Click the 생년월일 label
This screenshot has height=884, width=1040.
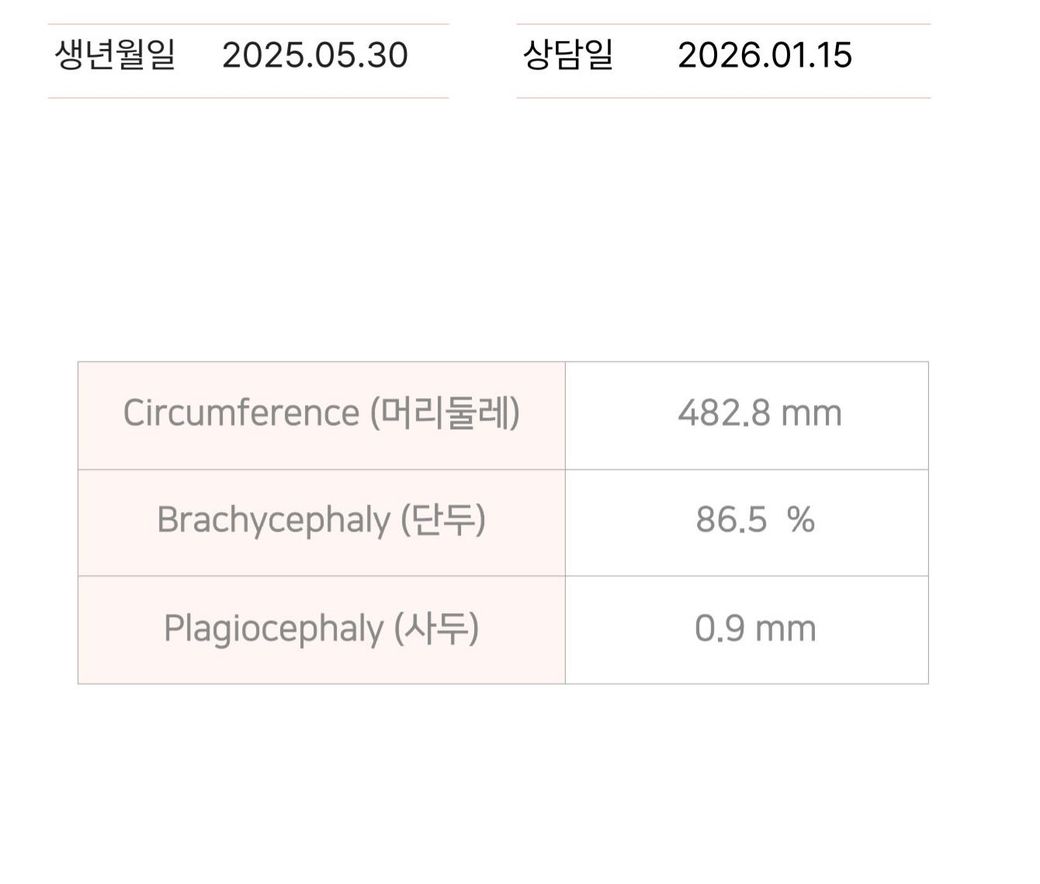click(115, 54)
